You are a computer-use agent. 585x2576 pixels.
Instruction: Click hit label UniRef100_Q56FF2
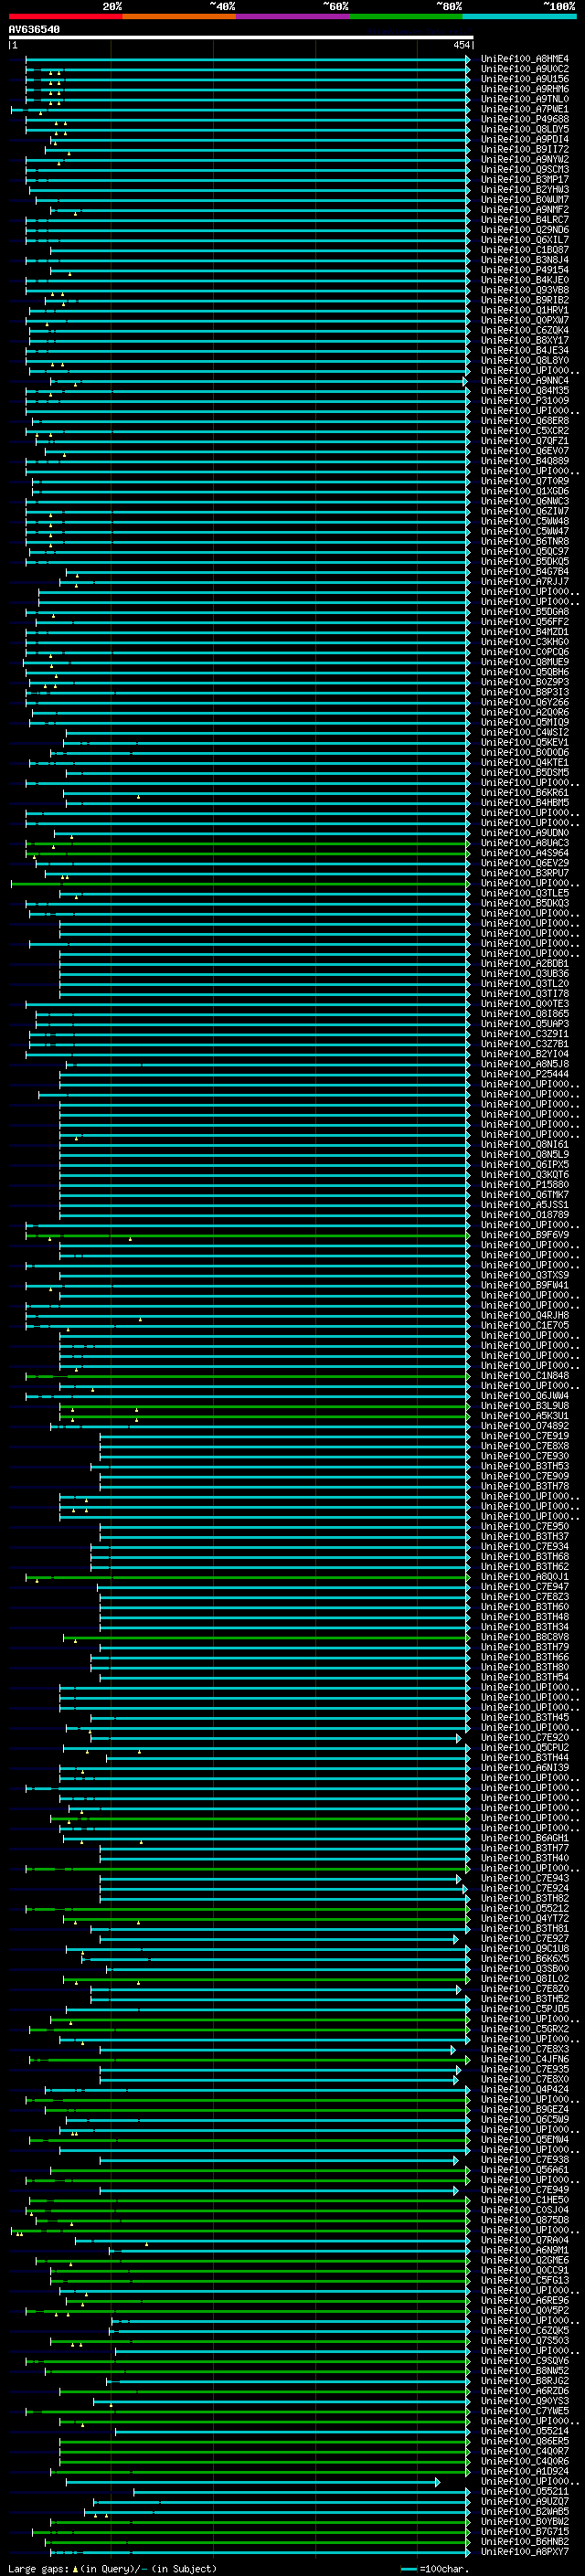[x=525, y=622]
